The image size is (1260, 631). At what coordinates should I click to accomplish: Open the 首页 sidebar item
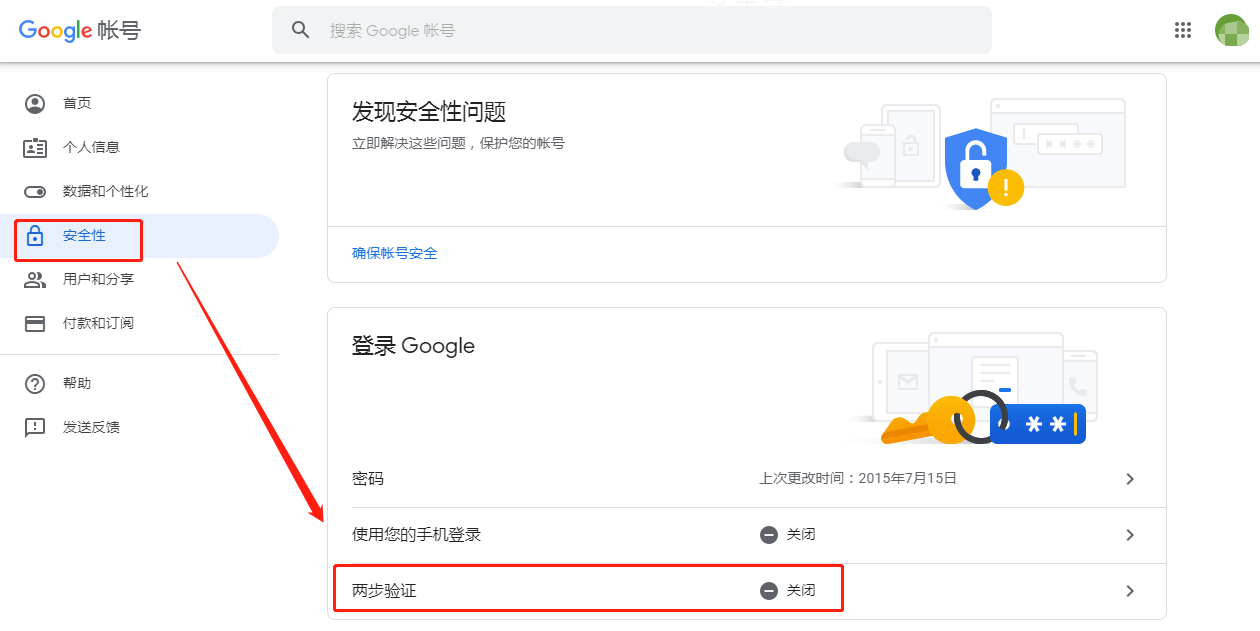[x=139, y=104]
